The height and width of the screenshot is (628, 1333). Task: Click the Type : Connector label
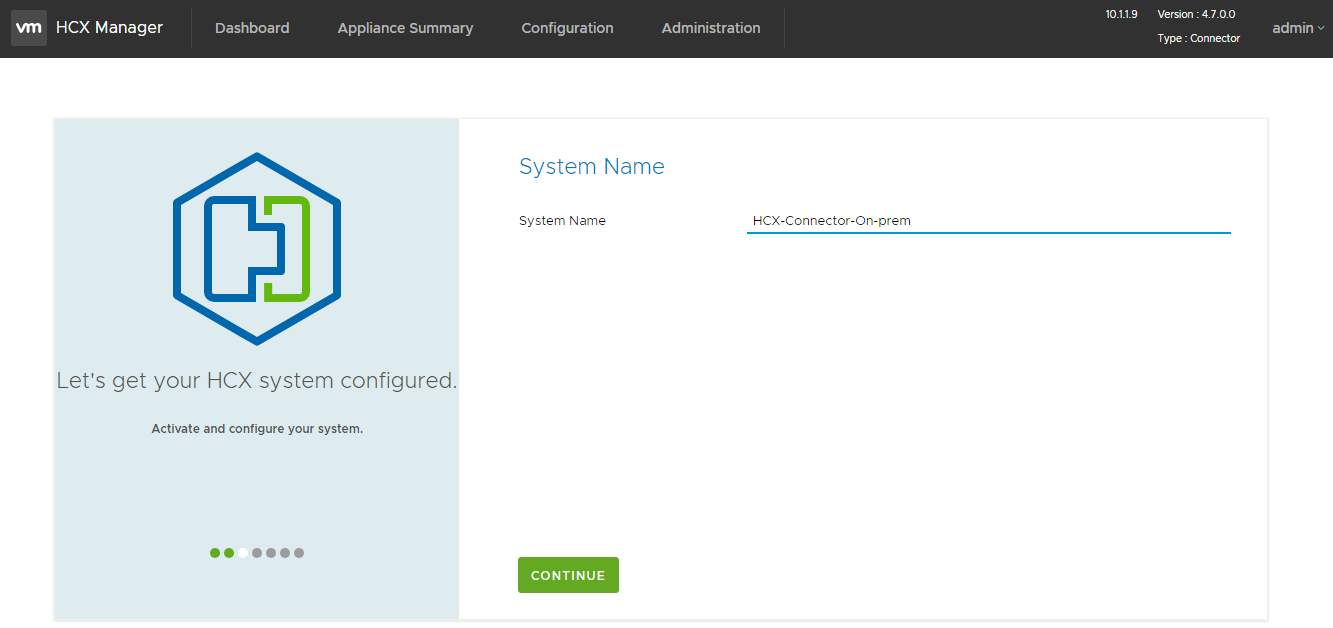click(1199, 37)
